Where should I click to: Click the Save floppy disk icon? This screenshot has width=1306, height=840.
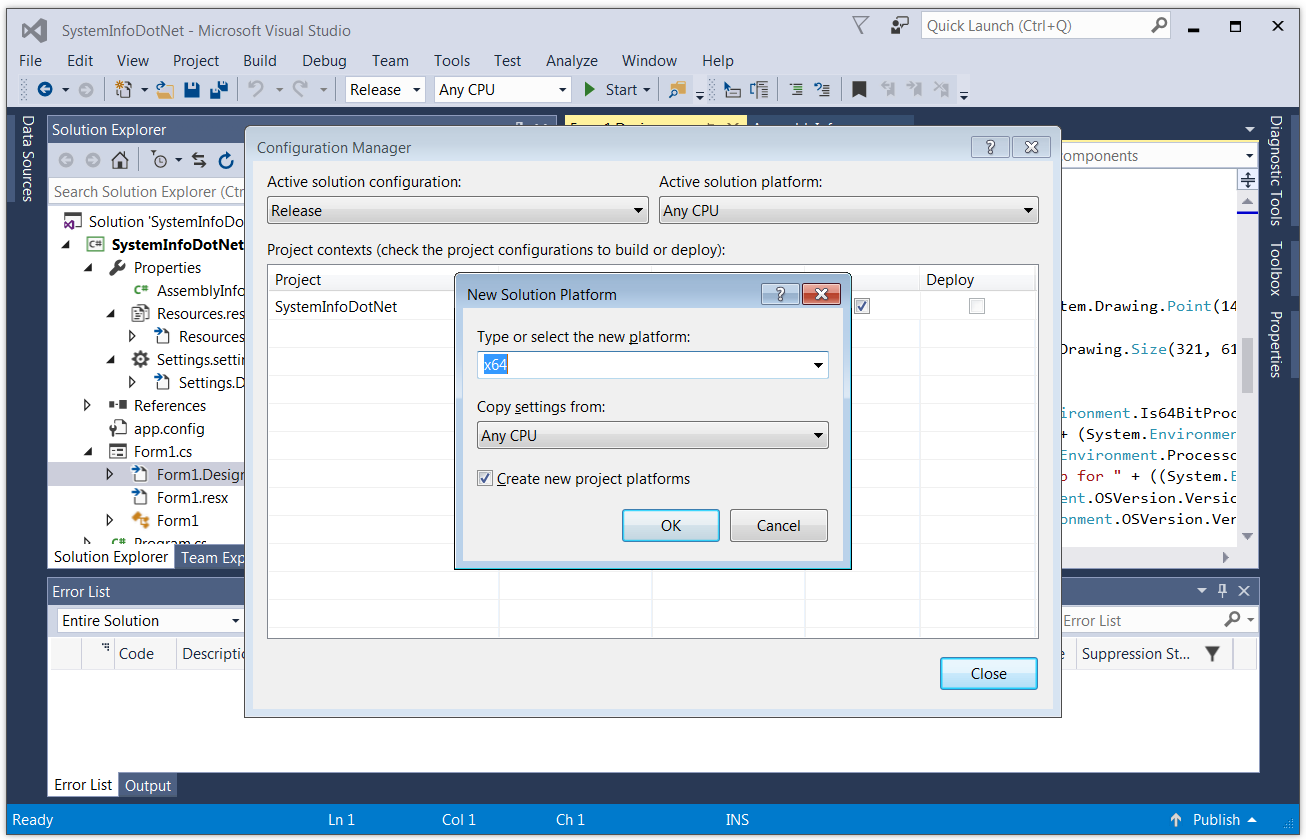(192, 90)
